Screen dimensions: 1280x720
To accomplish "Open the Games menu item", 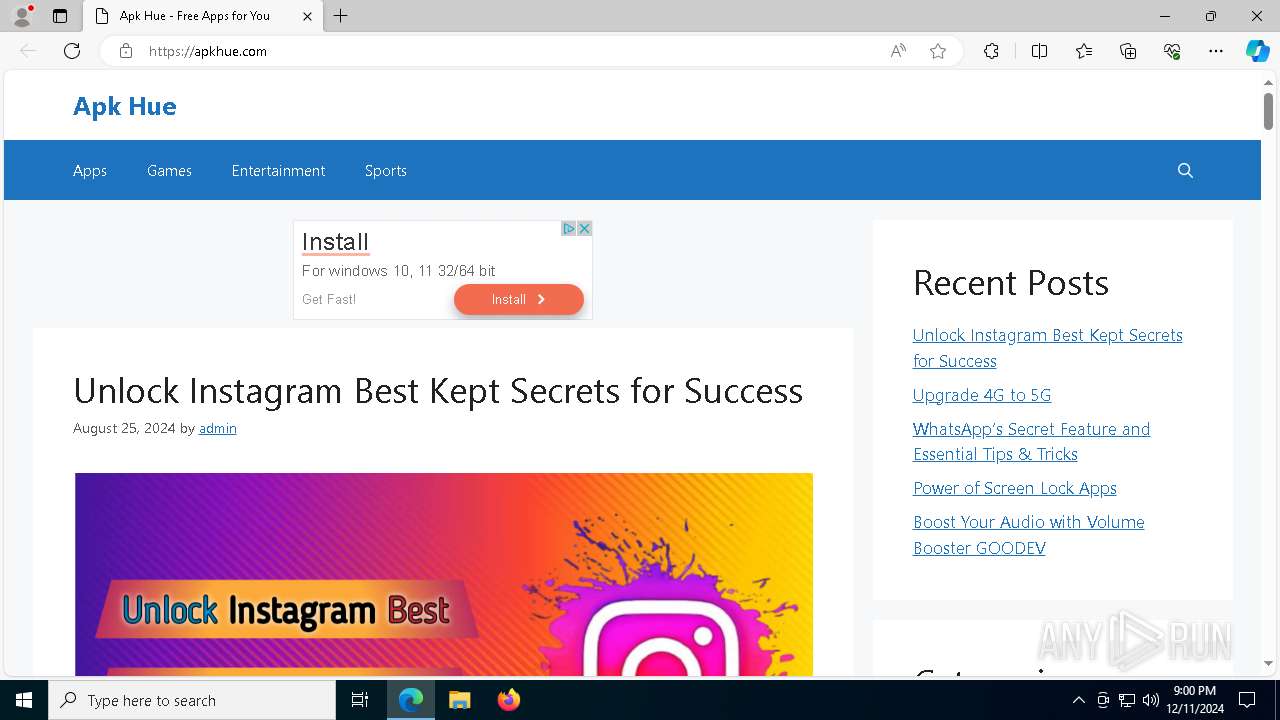I will coord(169,171).
